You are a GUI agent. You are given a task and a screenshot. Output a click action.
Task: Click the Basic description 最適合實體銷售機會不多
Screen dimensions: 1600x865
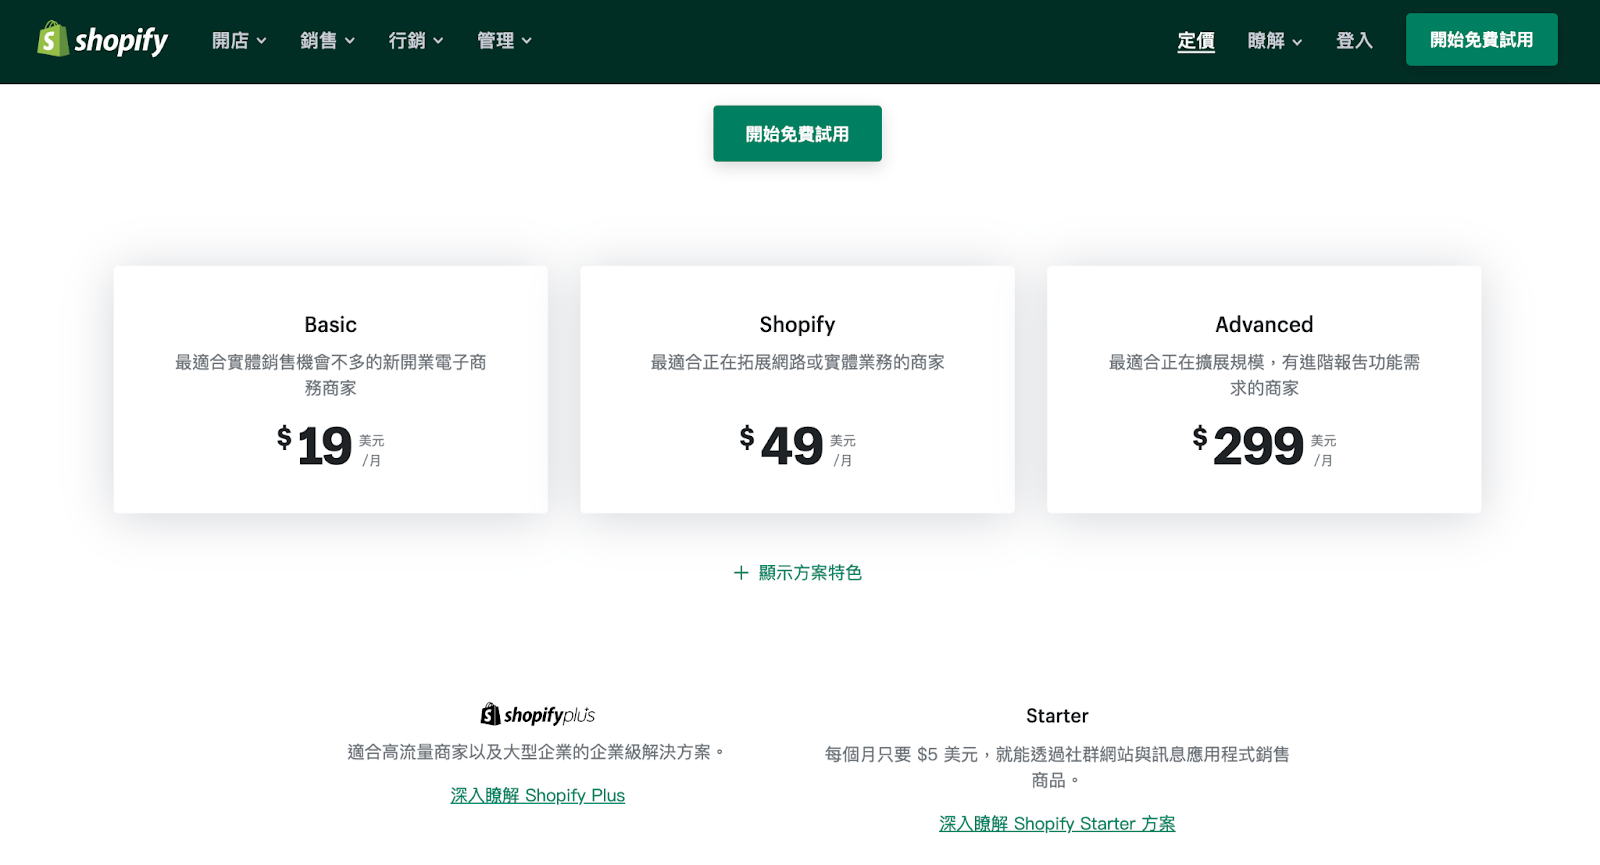tap(331, 375)
